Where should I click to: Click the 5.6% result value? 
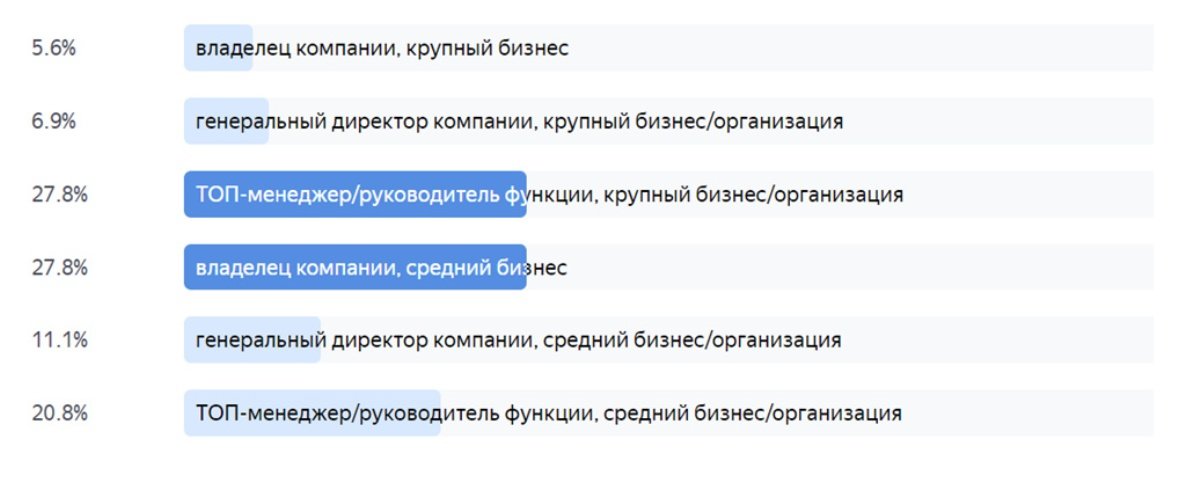point(54,48)
